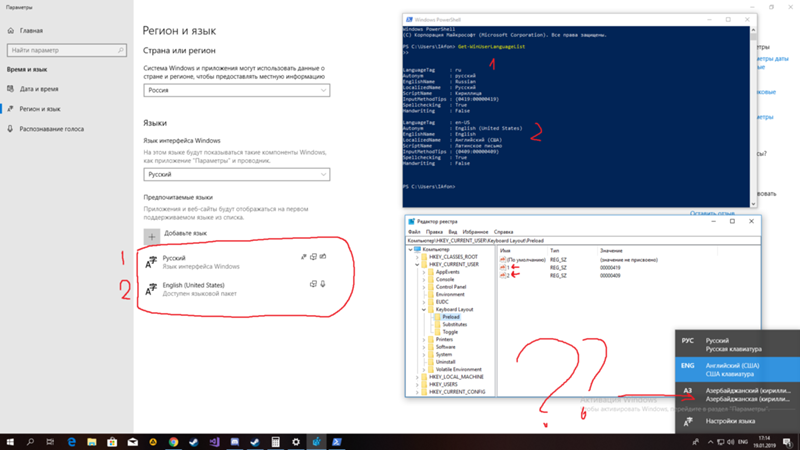Image resolution: width=800 pixels, height=450 pixels.
Task: Click the ENG input indicator in tray
Action: coord(743,442)
